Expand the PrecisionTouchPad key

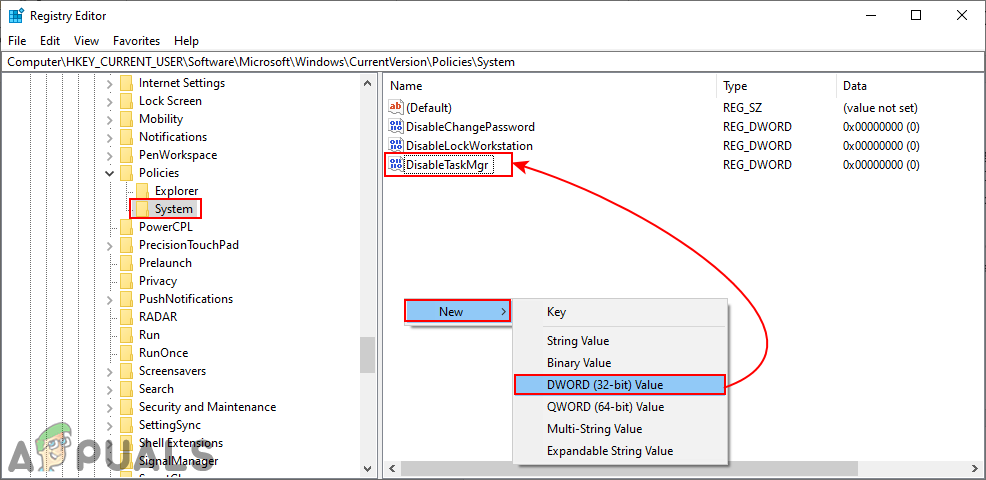point(109,245)
